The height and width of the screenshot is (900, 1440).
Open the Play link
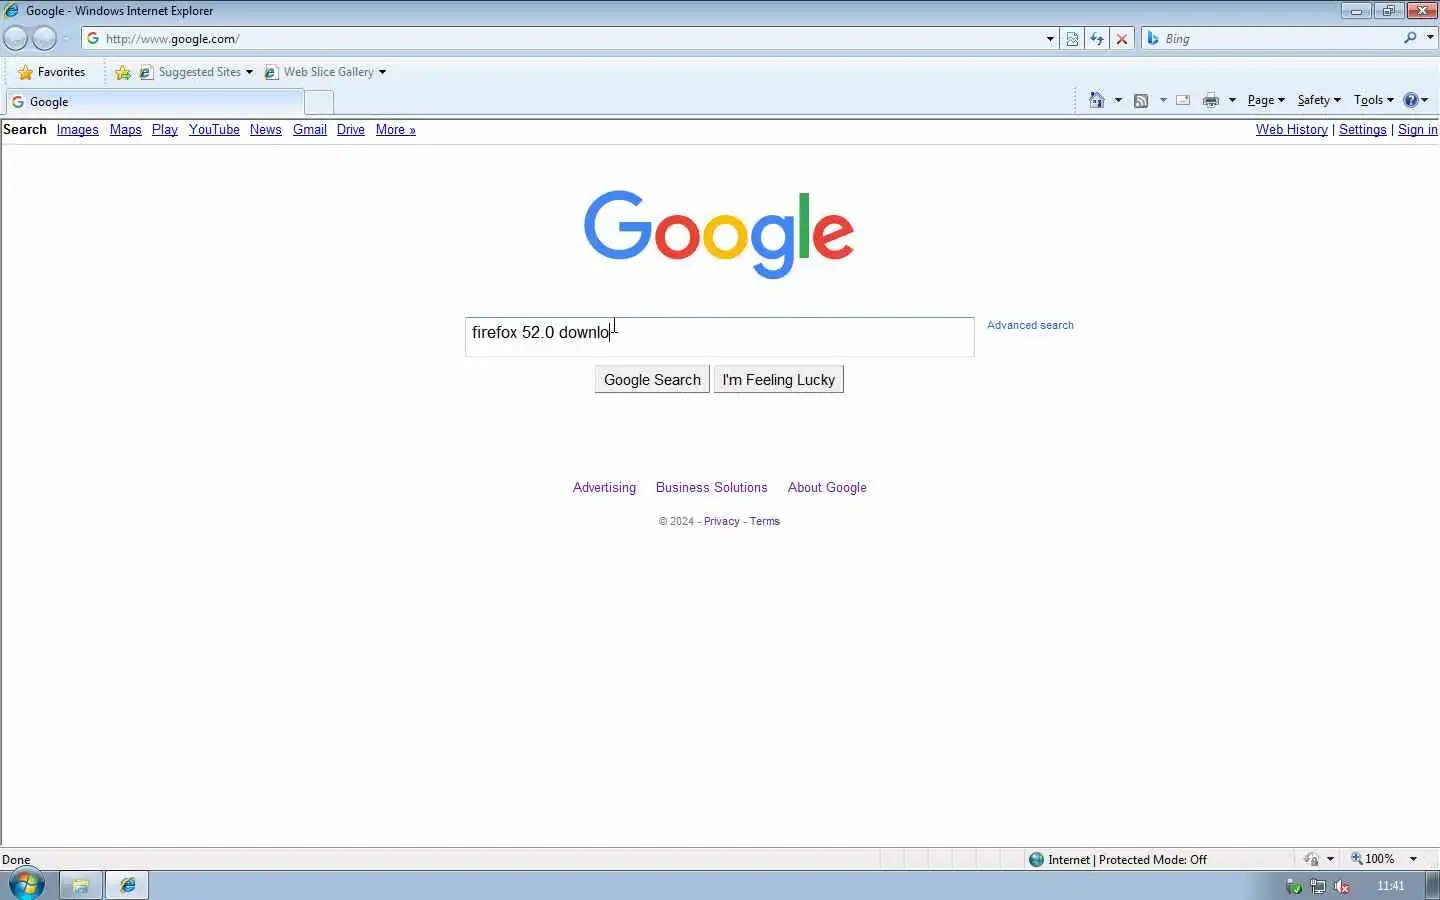coord(164,130)
